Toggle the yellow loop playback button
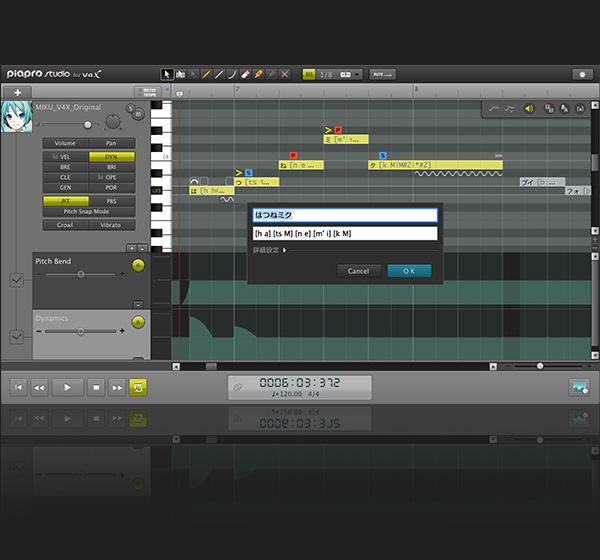 tap(139, 387)
